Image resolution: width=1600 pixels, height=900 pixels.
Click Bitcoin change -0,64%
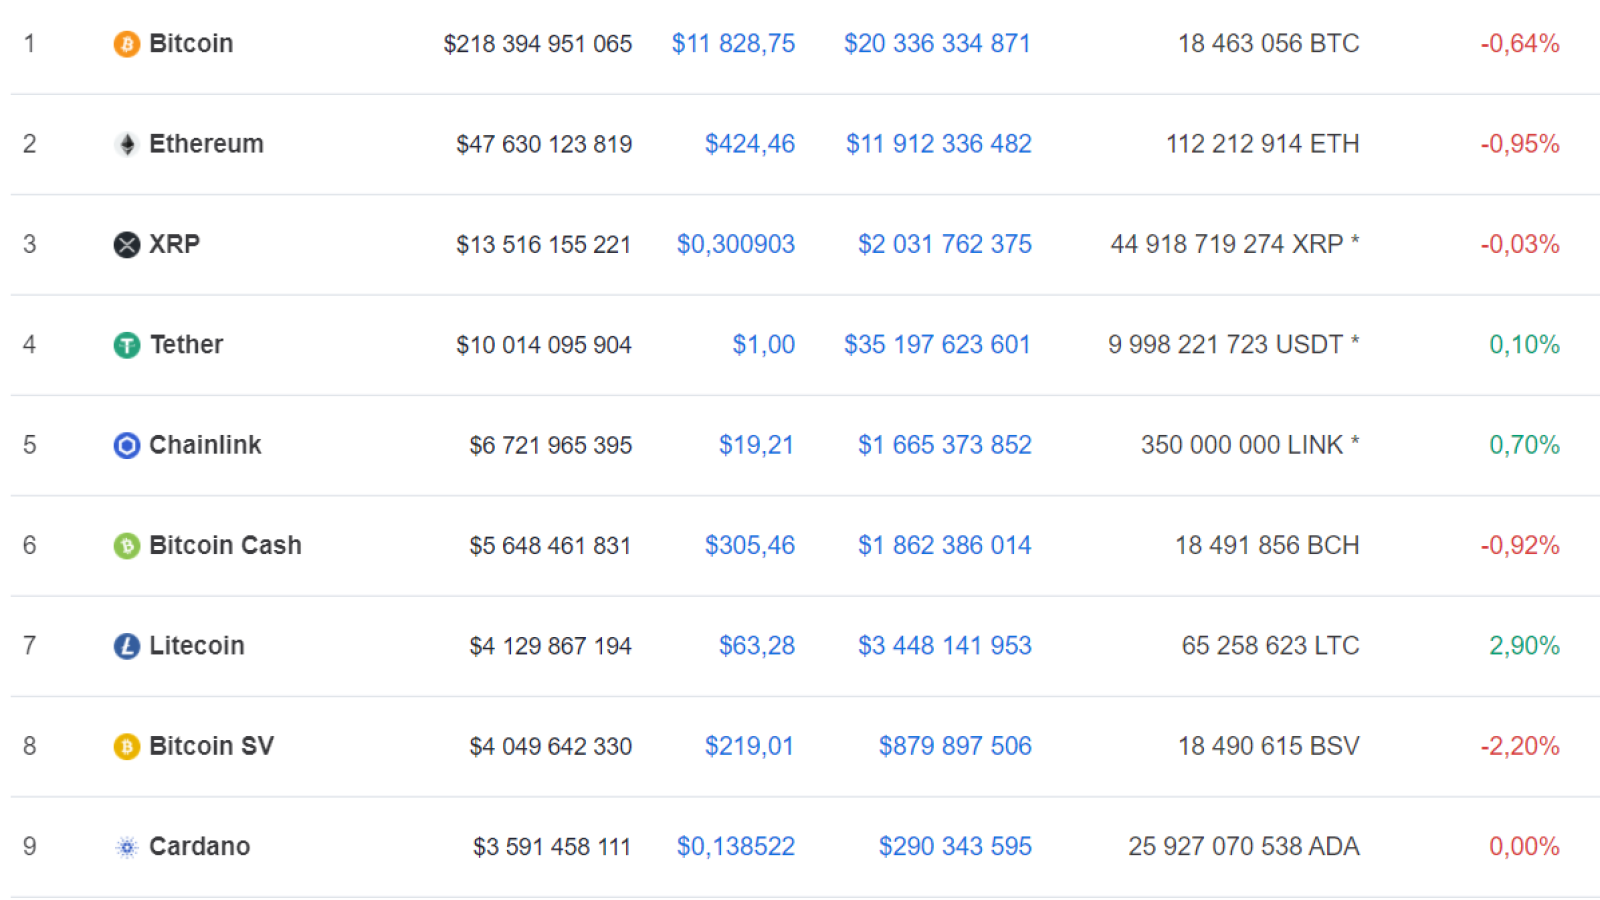[x=1520, y=44]
